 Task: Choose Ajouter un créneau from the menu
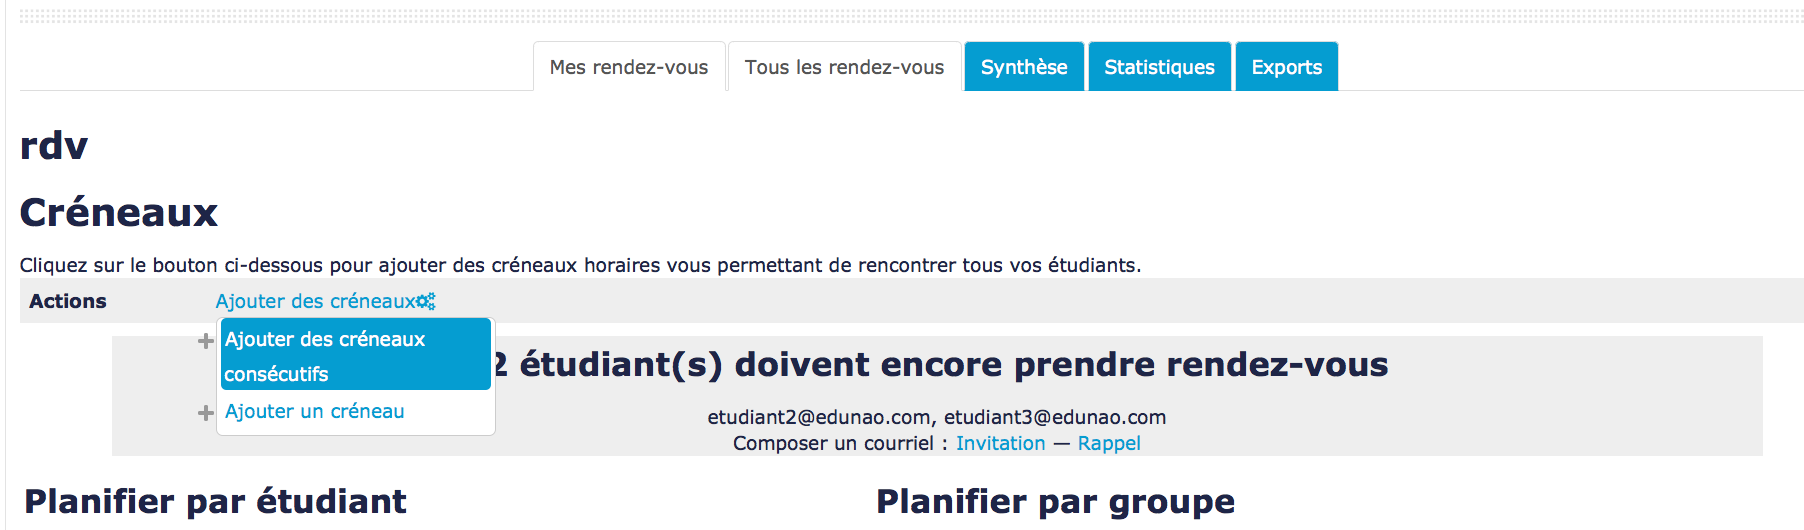[x=314, y=411]
